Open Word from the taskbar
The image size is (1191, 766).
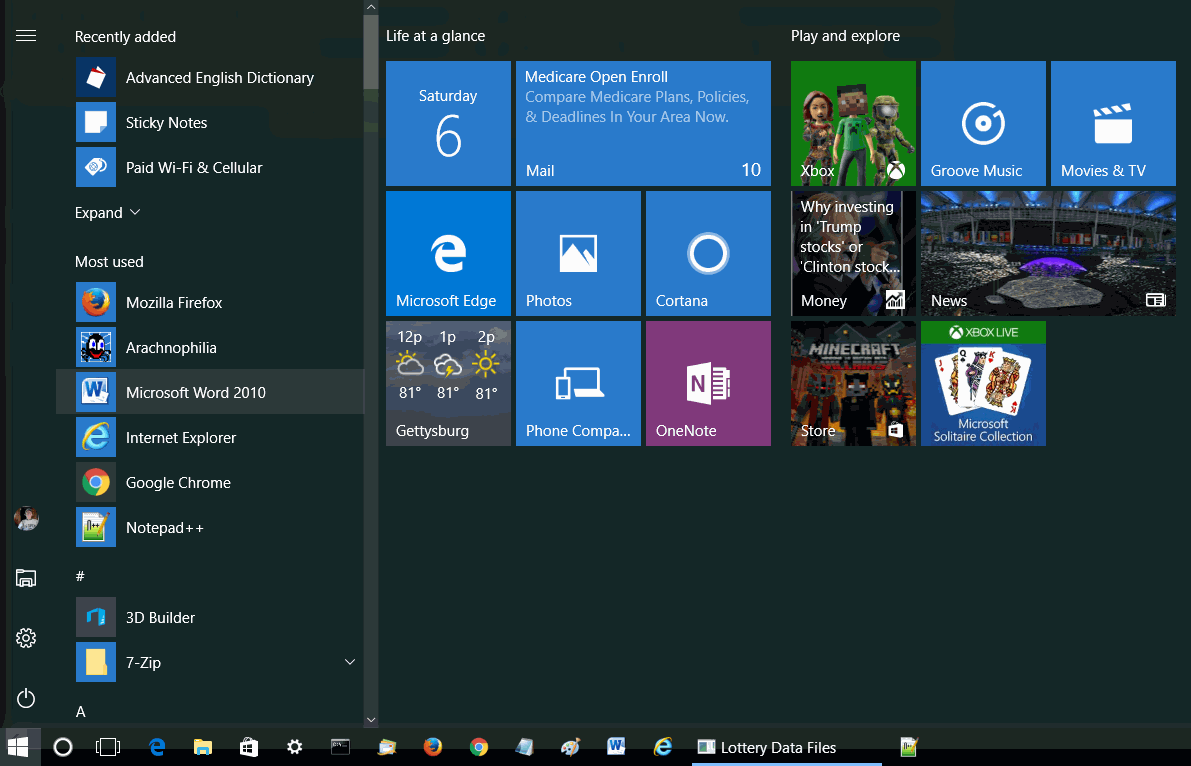coord(616,747)
